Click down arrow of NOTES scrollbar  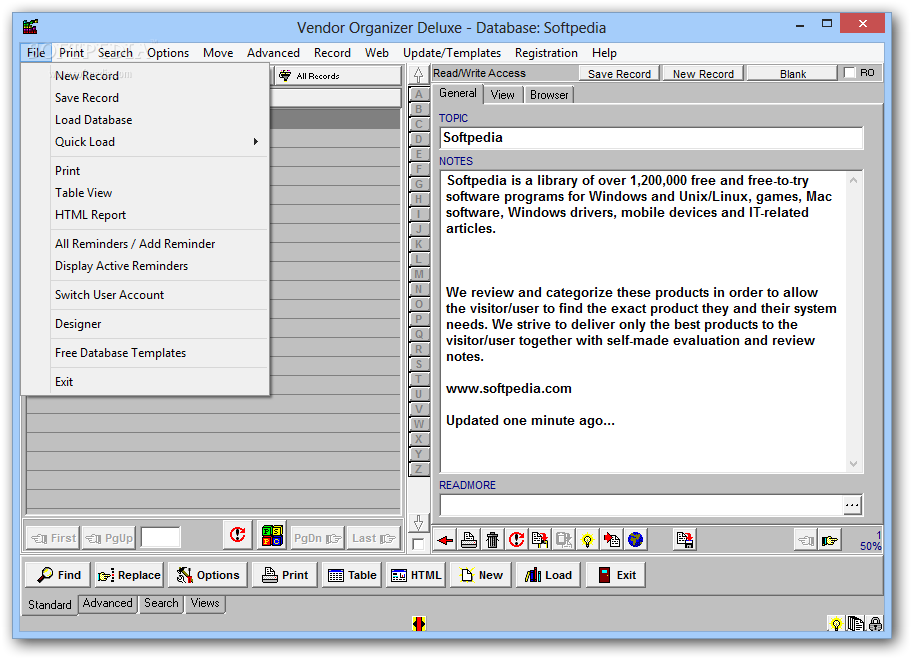click(x=853, y=464)
